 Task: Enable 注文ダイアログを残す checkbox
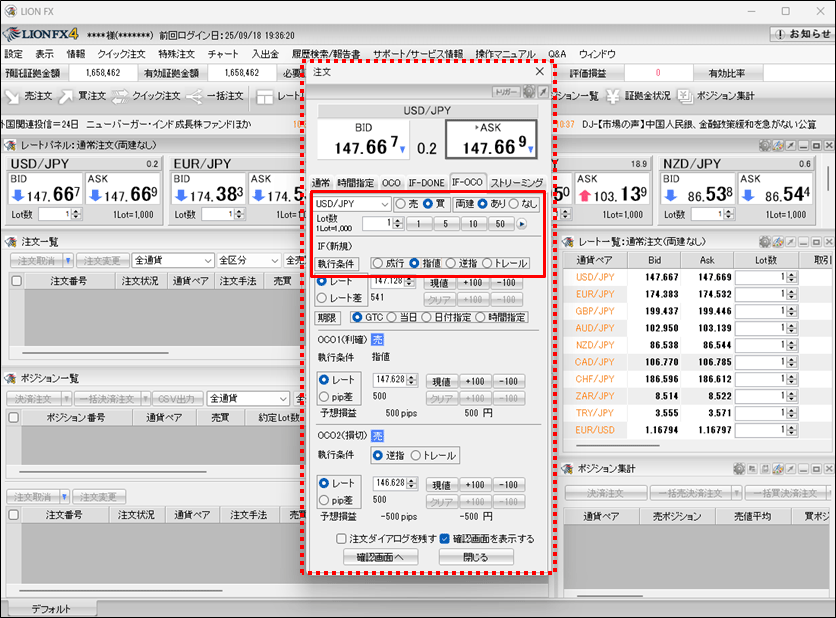pos(341,538)
